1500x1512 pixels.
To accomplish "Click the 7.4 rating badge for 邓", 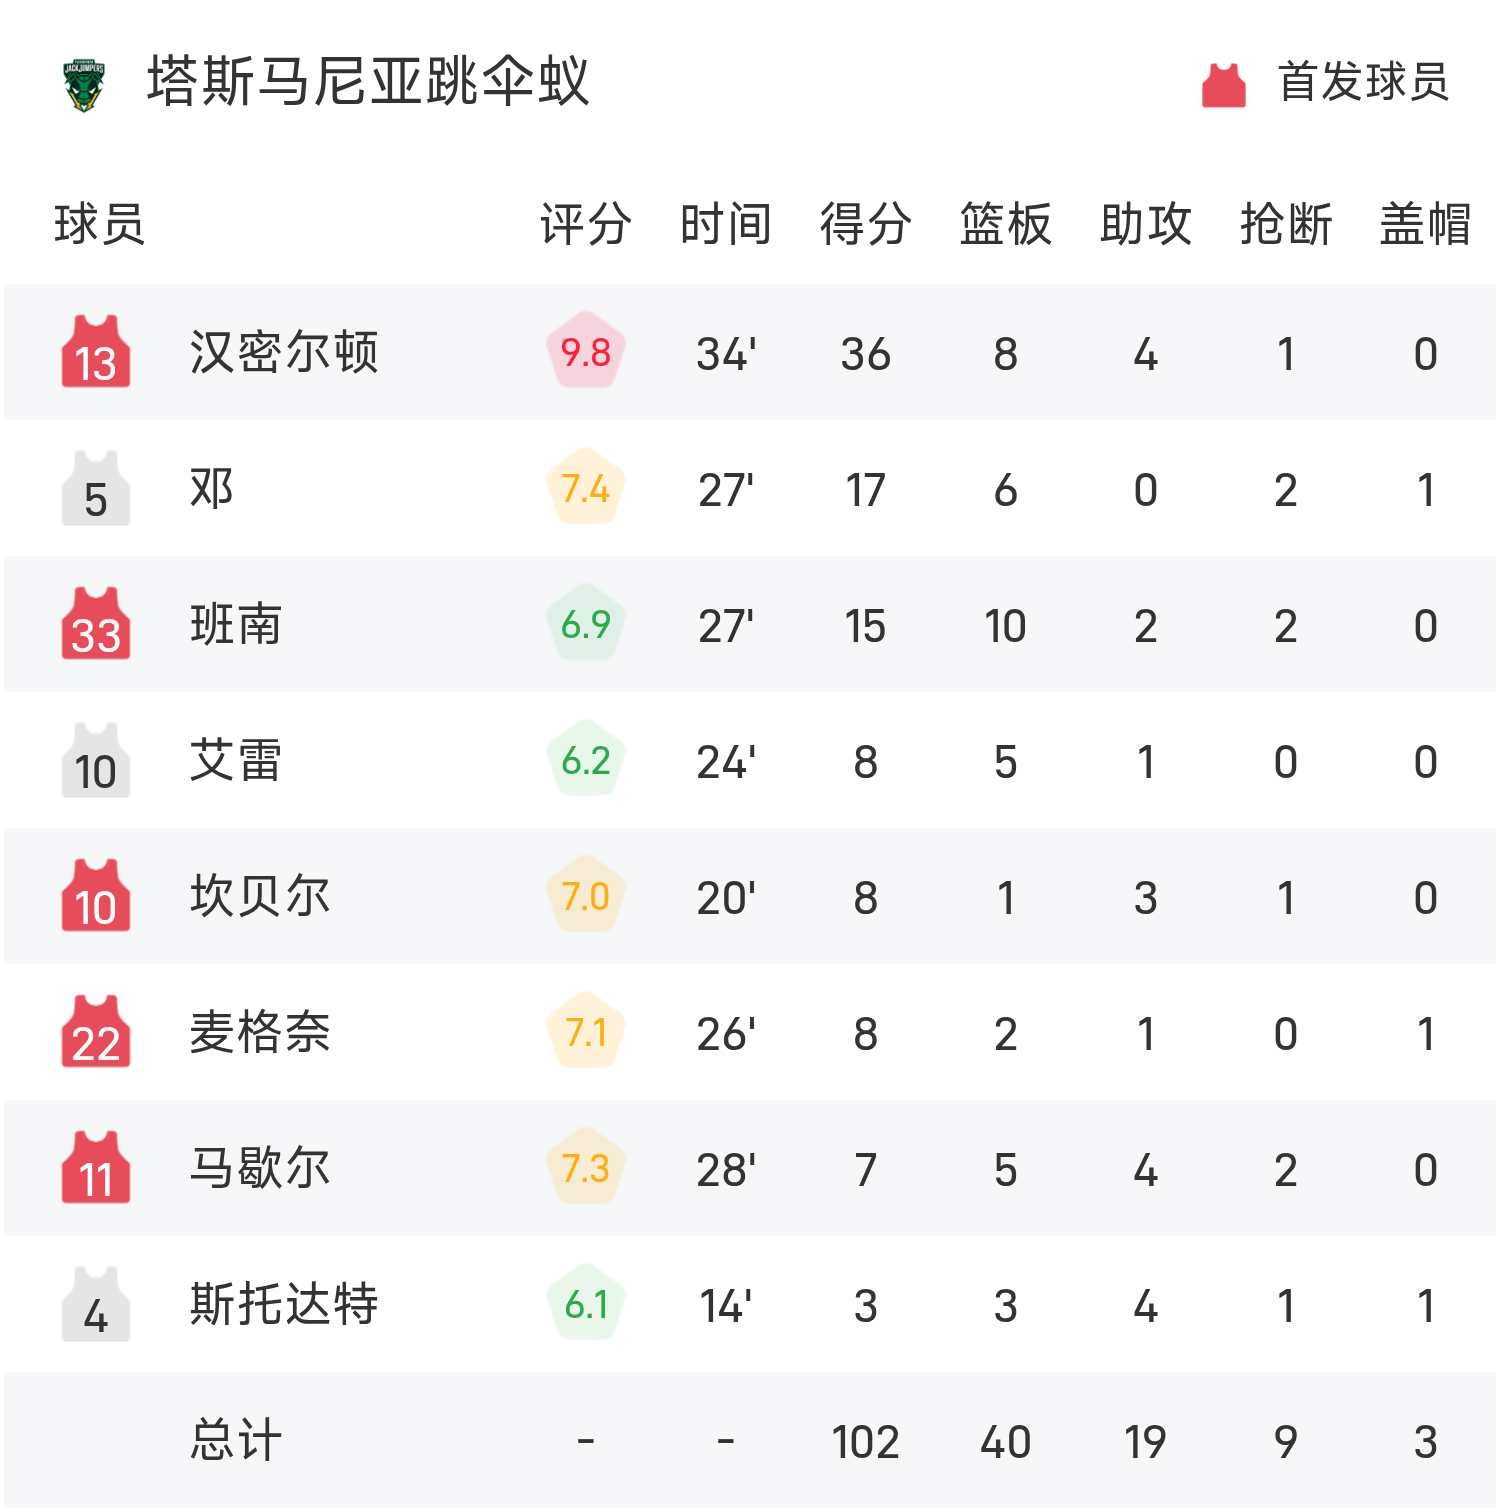I will click(586, 488).
